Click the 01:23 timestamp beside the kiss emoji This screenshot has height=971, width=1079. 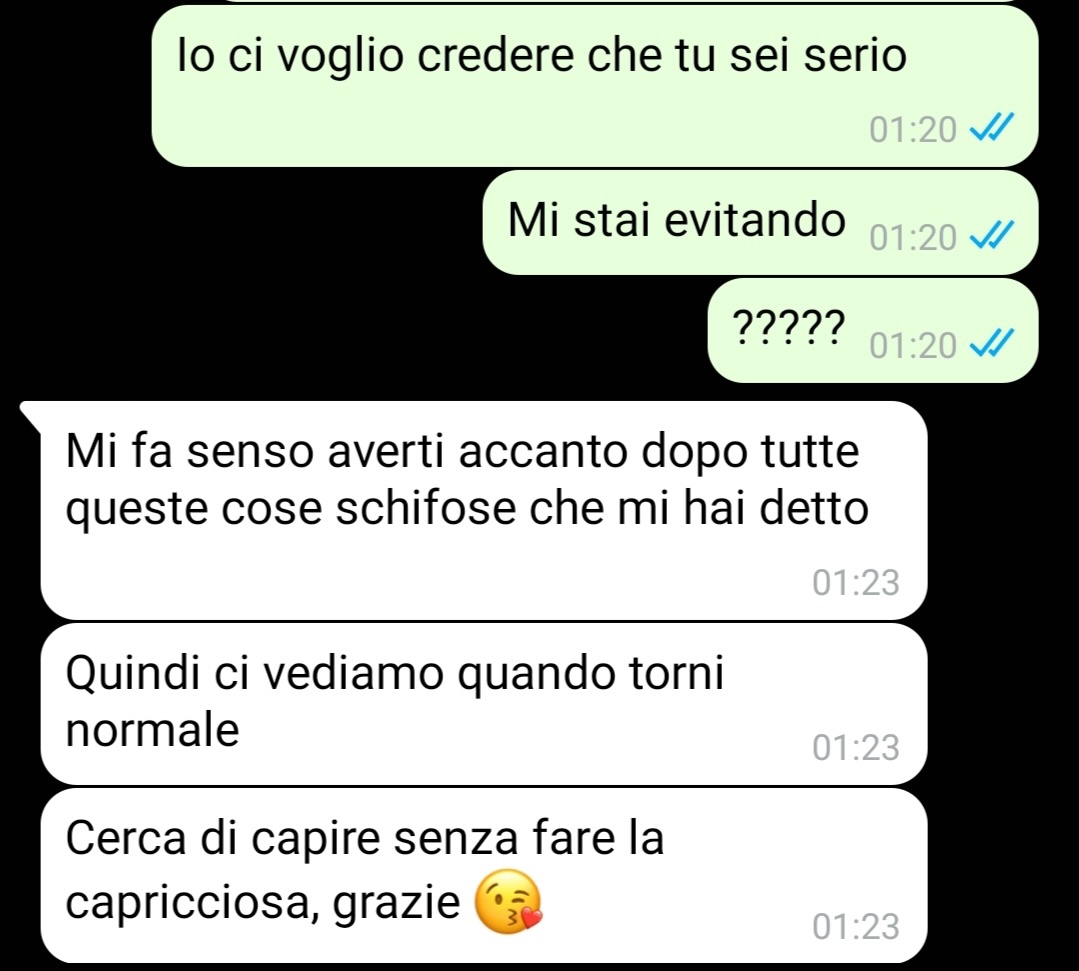(x=855, y=926)
